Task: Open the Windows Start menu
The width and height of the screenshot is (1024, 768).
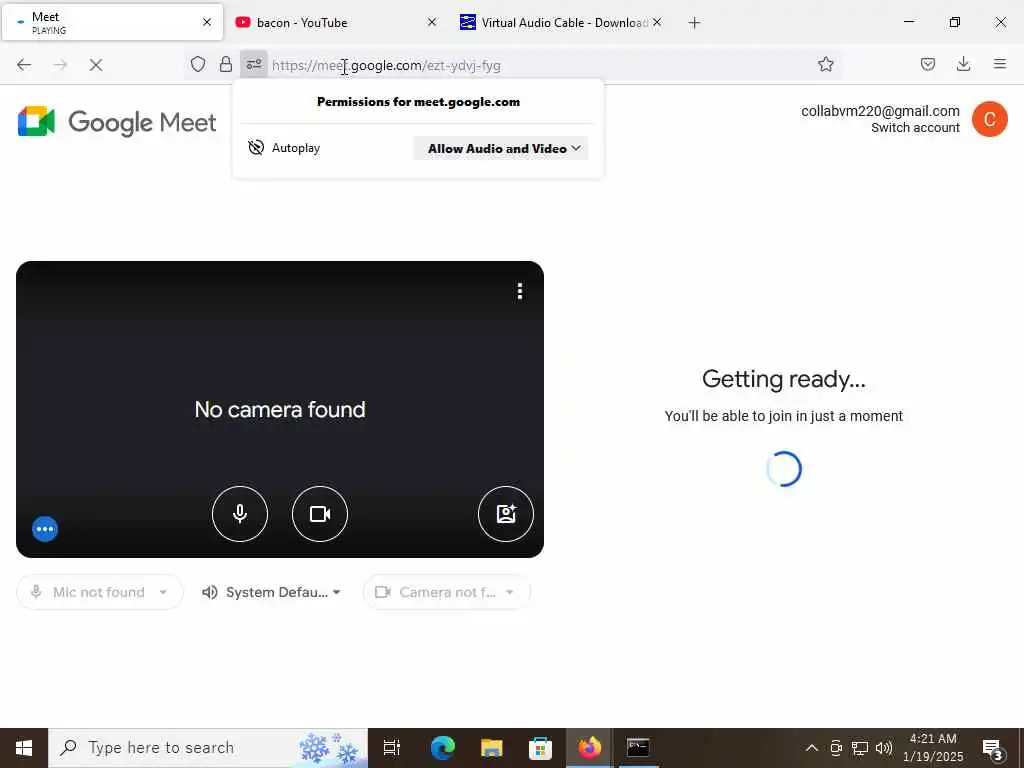Action: 24,748
